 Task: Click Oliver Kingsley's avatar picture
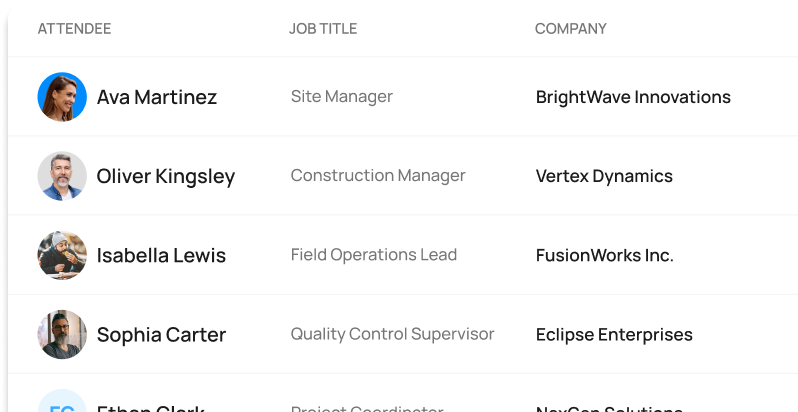(x=62, y=176)
